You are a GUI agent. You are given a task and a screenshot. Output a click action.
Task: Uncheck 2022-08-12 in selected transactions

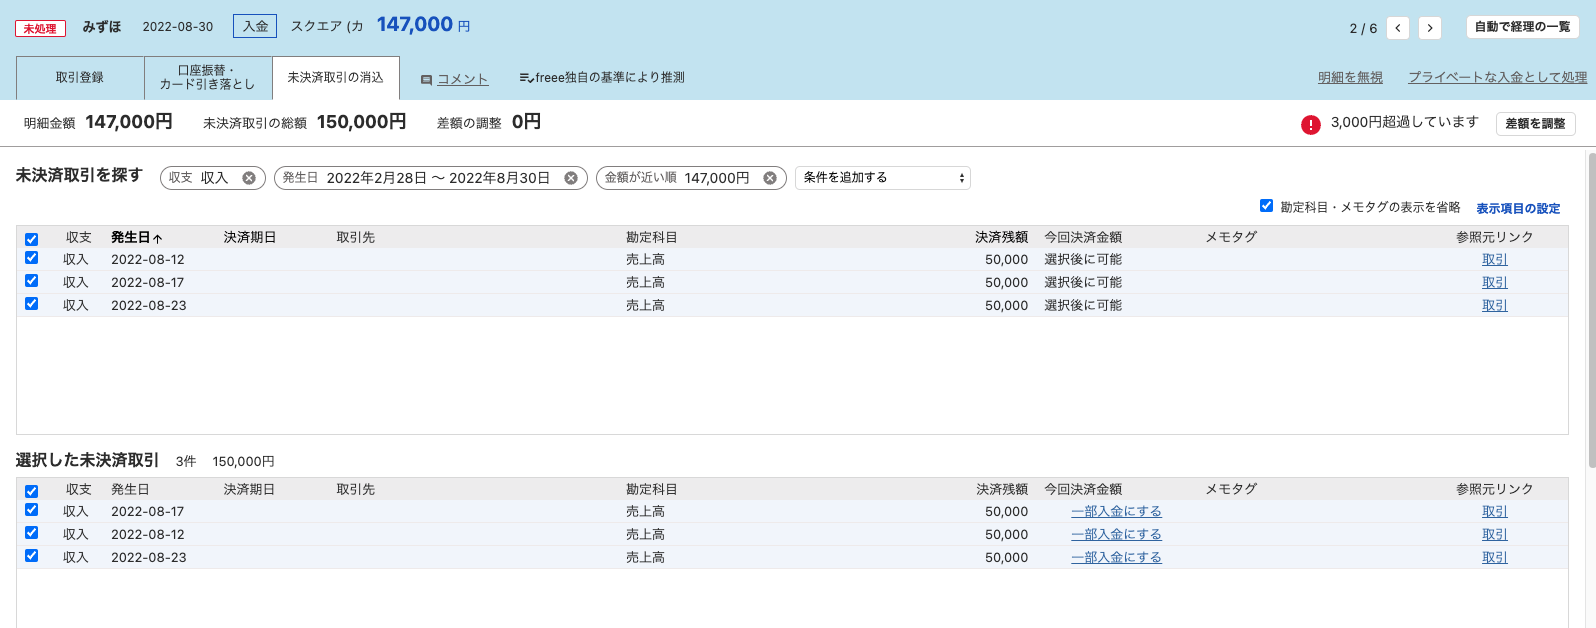point(32,533)
